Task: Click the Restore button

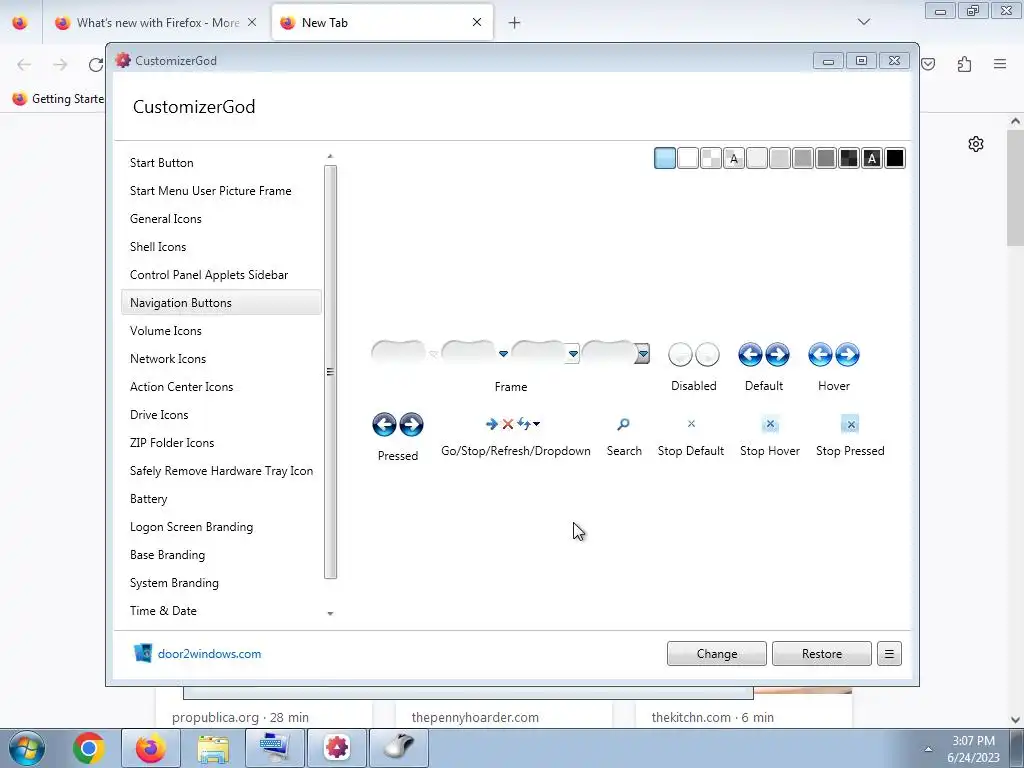Action: click(x=822, y=654)
